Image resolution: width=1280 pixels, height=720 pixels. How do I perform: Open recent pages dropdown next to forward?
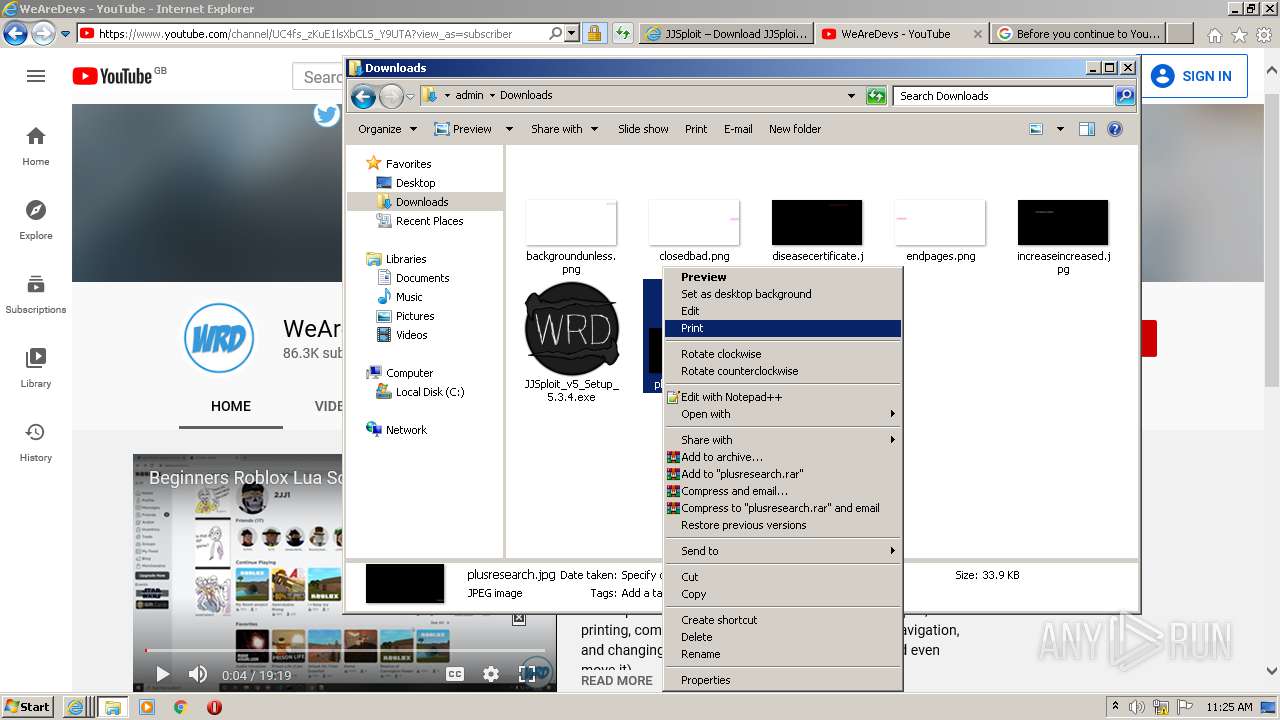click(410, 97)
